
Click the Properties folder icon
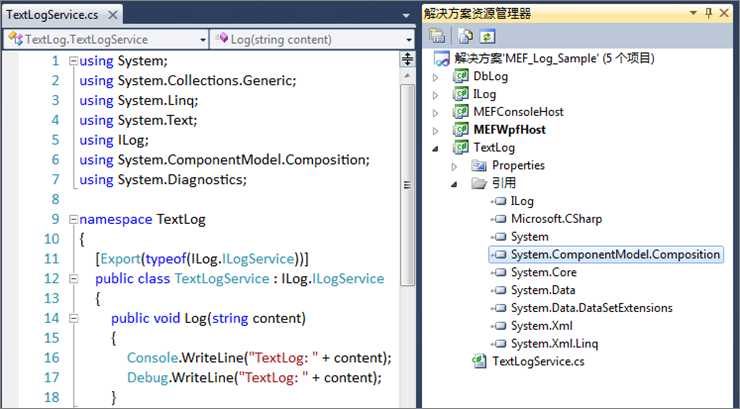pyautogui.click(x=479, y=165)
